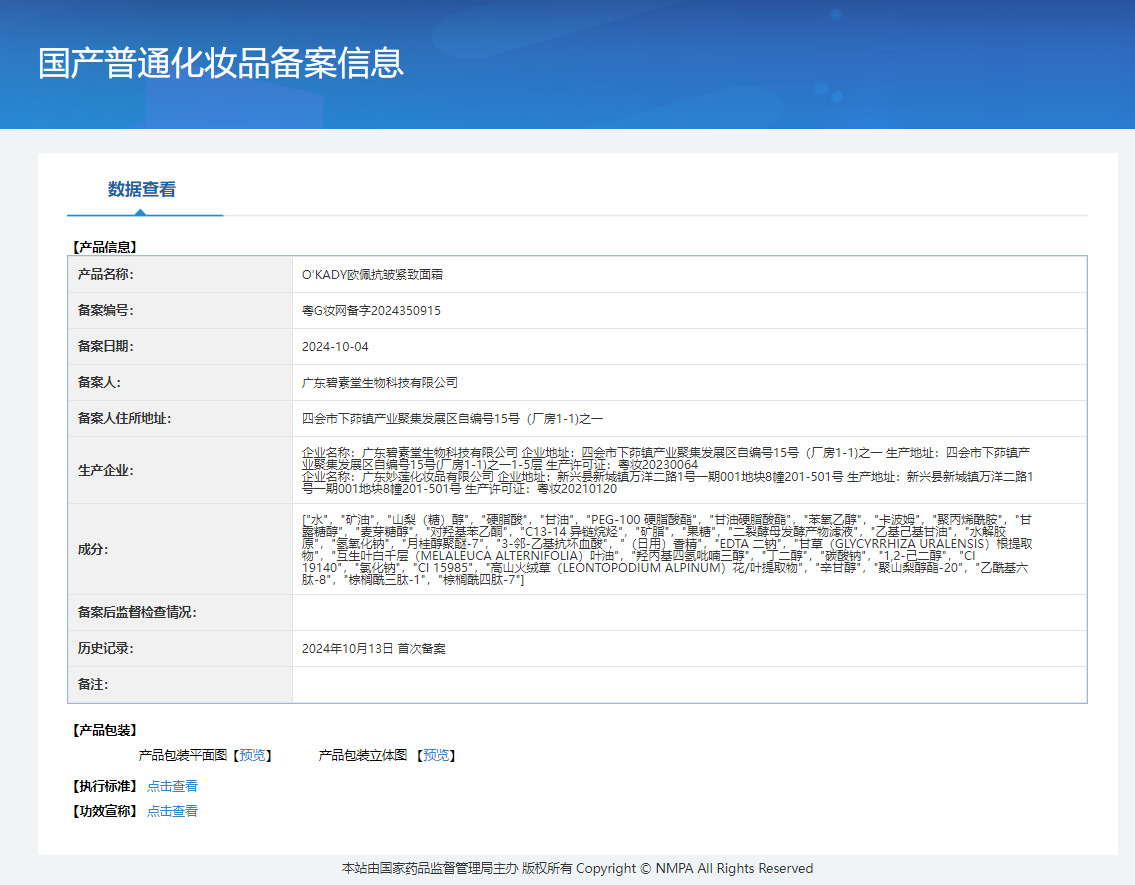This screenshot has width=1135, height=885.
Task: Open the 数据查看 tab
Action: point(142,190)
